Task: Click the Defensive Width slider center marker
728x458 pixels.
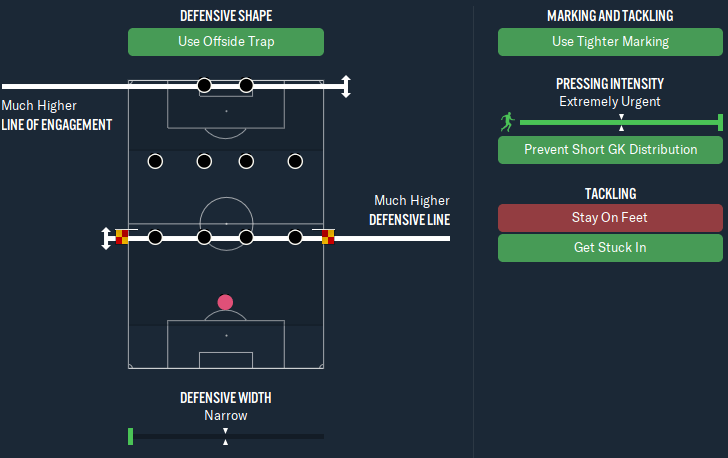Action: pyautogui.click(x=225, y=437)
